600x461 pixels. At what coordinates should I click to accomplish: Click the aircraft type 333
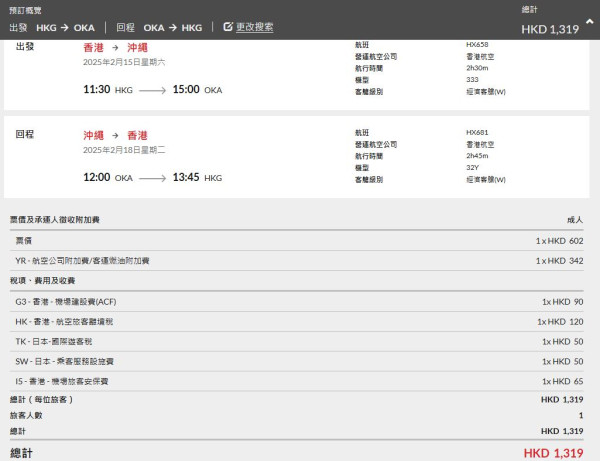click(x=472, y=80)
